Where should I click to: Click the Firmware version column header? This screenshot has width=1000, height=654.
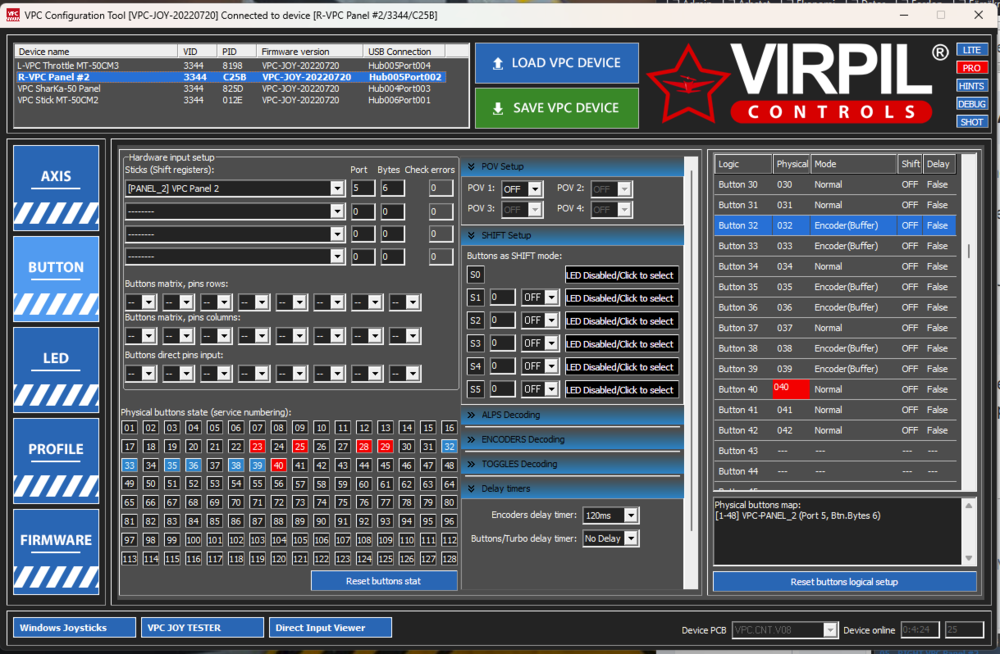tap(309, 52)
